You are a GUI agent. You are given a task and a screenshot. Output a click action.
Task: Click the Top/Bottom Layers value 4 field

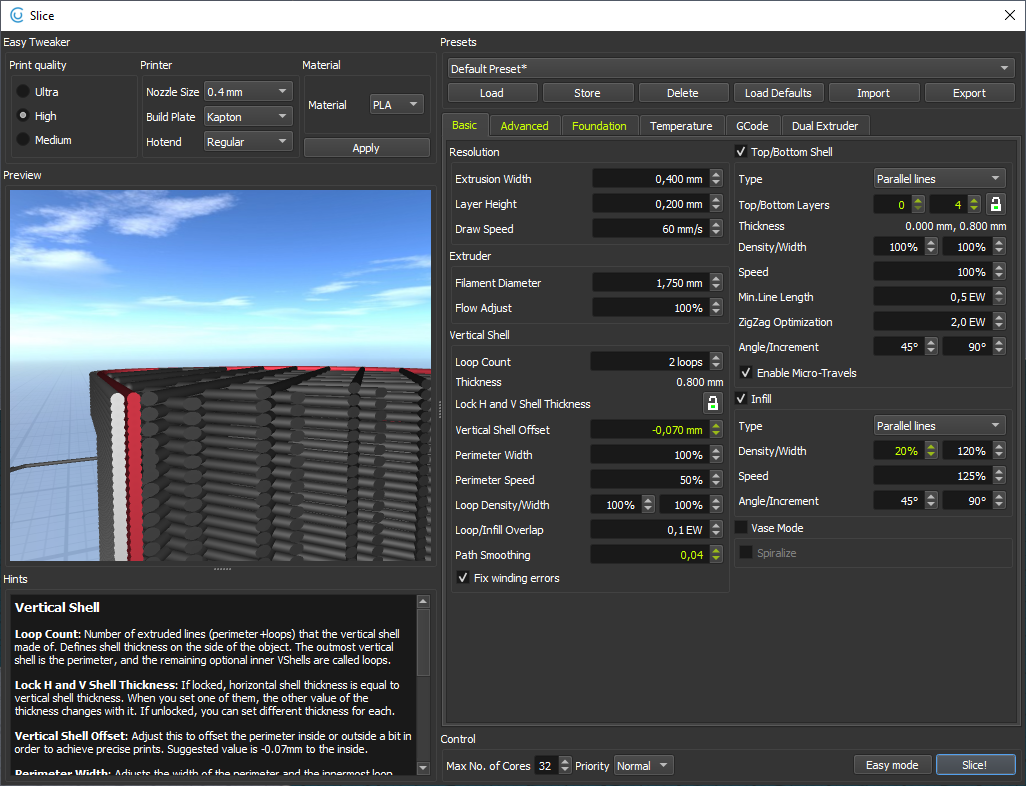tap(949, 204)
